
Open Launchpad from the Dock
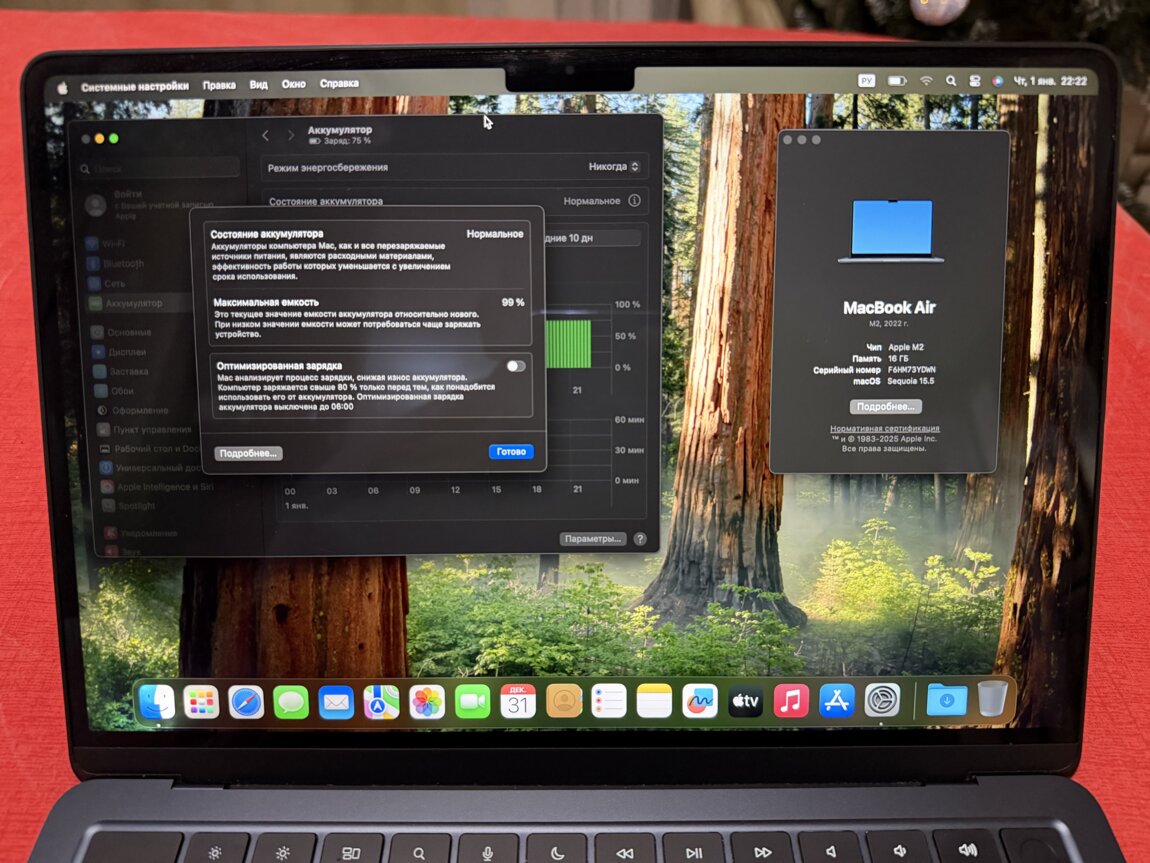pyautogui.click(x=201, y=702)
